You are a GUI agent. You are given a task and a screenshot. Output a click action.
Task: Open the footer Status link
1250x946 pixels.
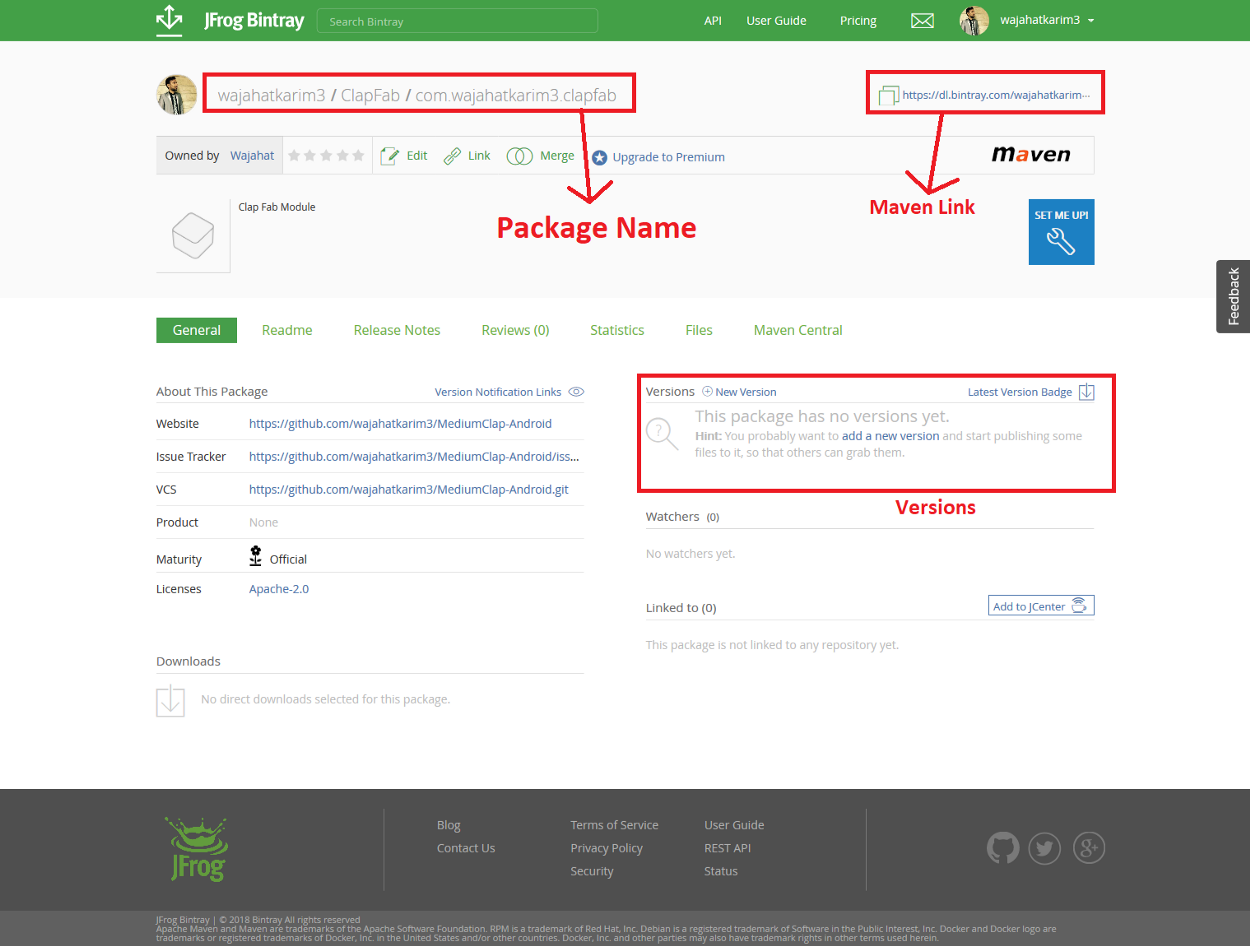click(x=721, y=871)
